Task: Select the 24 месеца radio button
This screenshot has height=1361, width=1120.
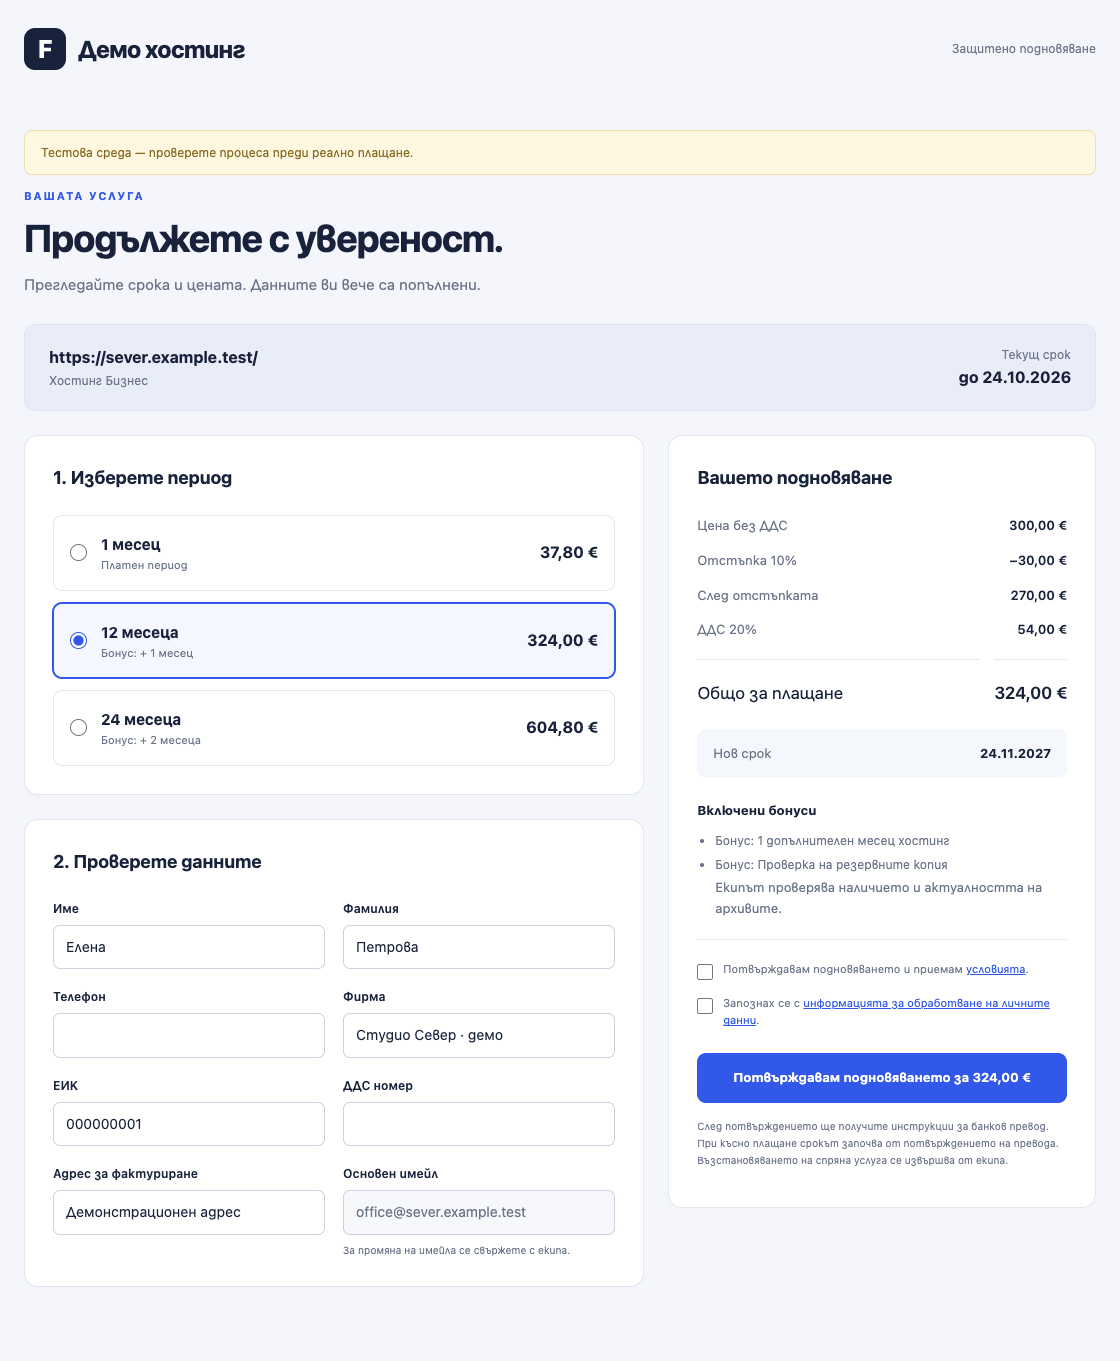Action: (x=78, y=728)
